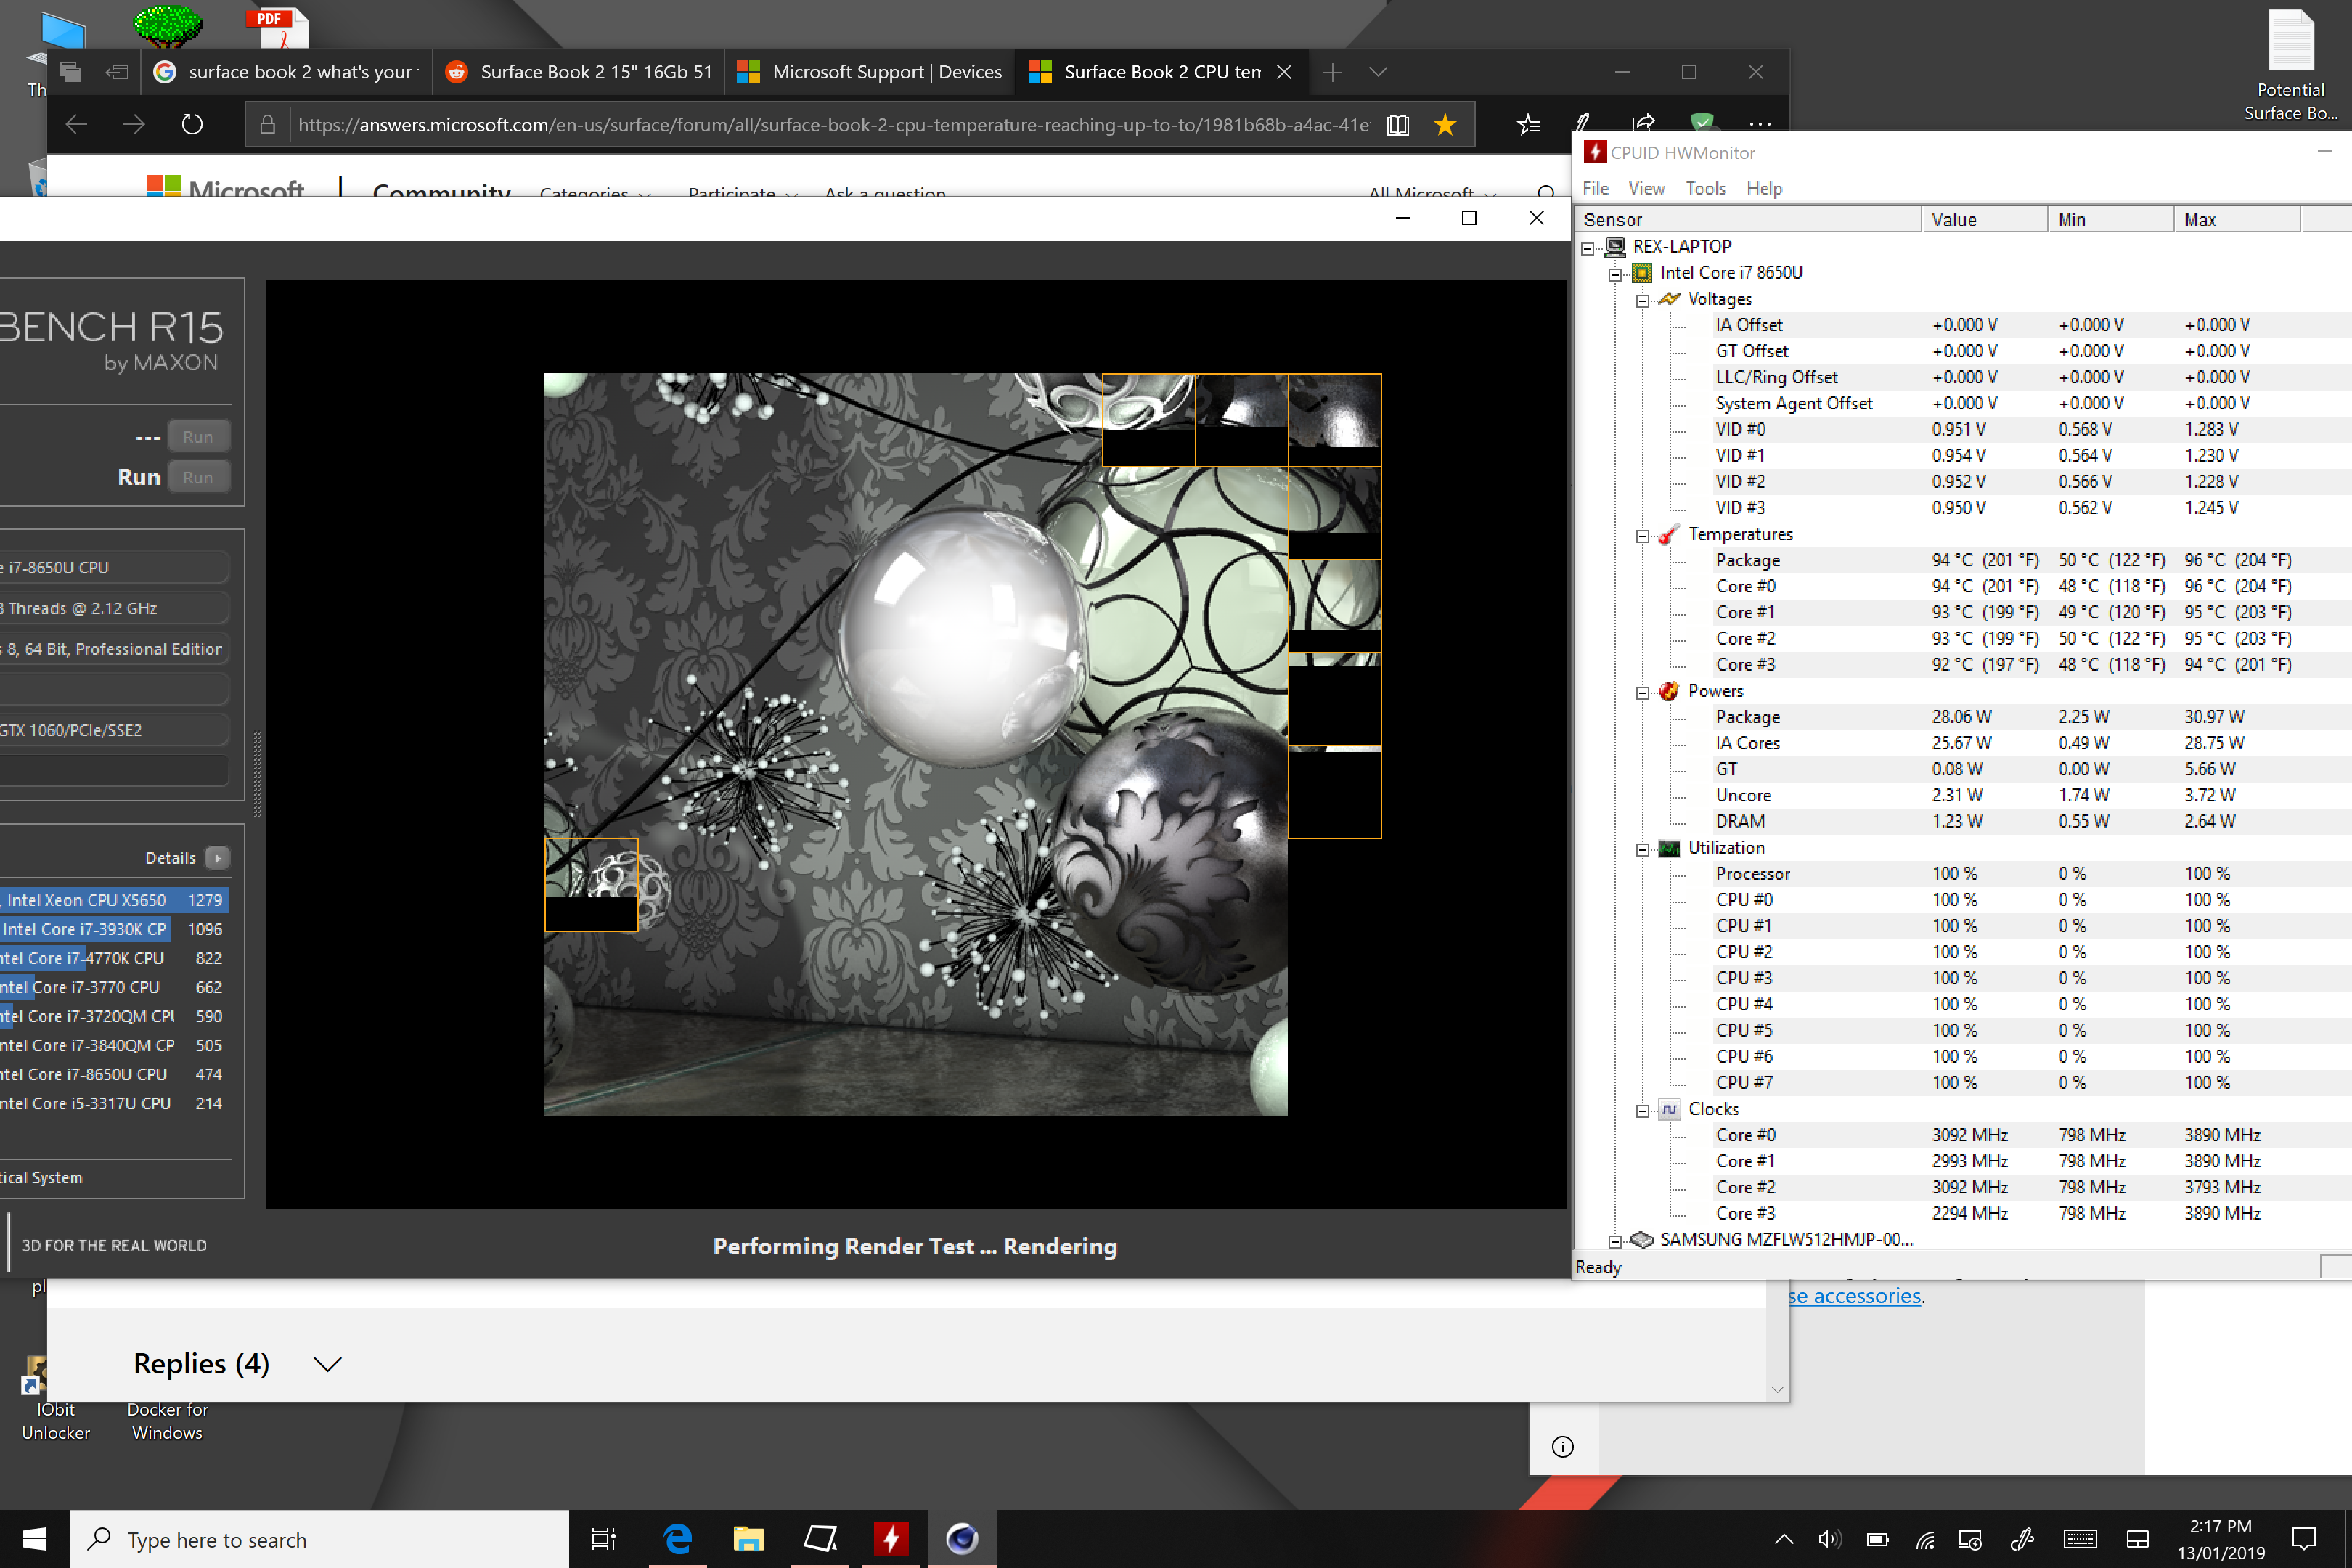
Task: Open reading view book icon
Action: 1398,125
